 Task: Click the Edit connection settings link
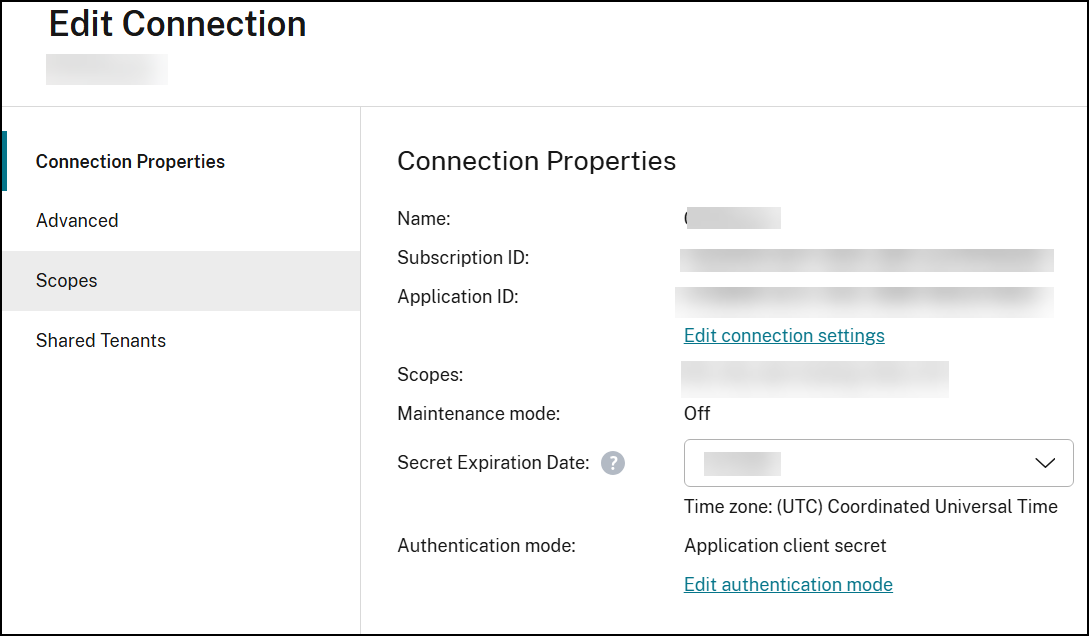click(x=784, y=336)
